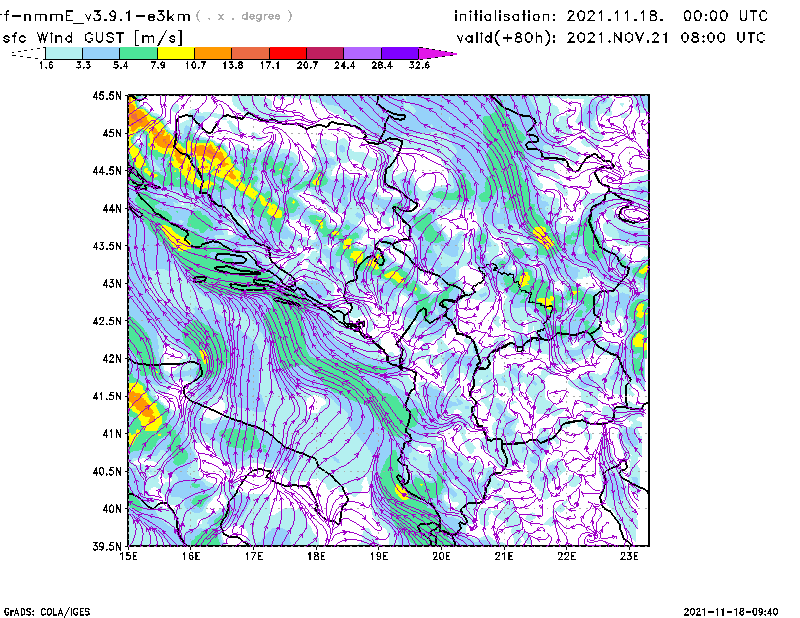
Task: Click the 39.5N latitude label
Action: [107, 546]
